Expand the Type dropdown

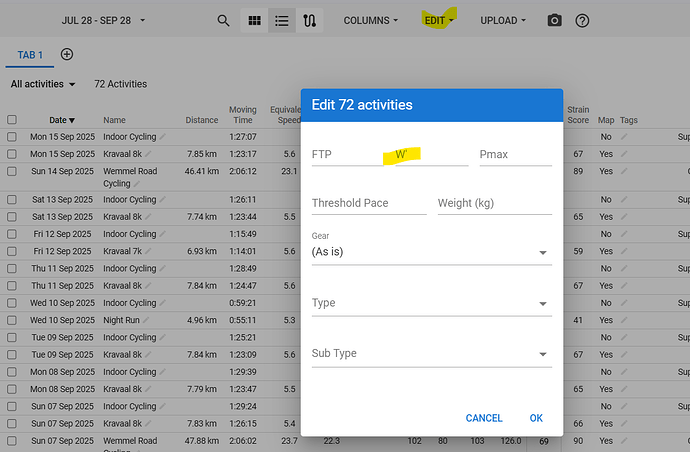431,303
